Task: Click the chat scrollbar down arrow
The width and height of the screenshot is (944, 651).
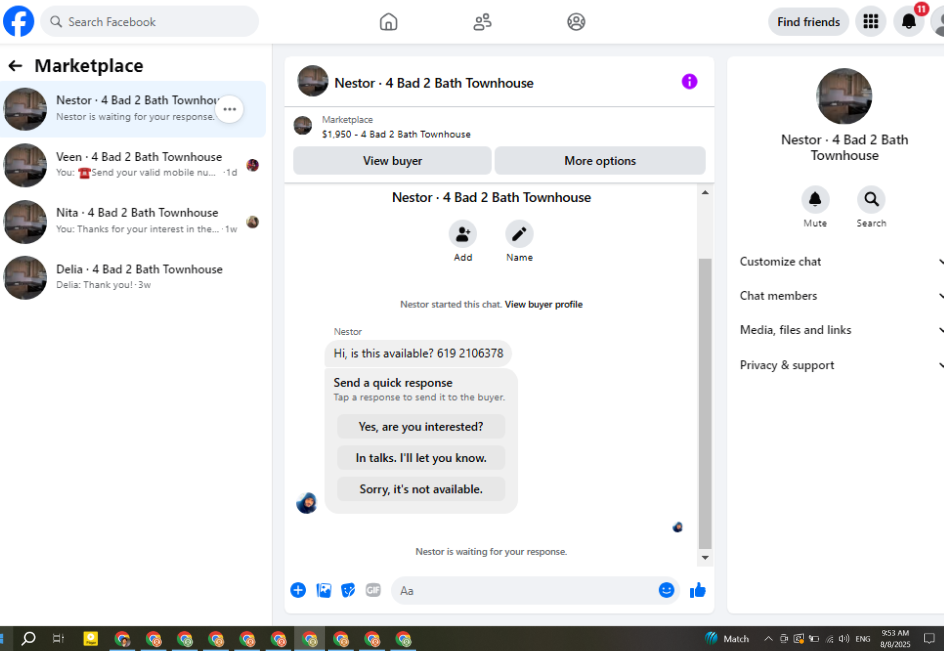Action: 705,558
